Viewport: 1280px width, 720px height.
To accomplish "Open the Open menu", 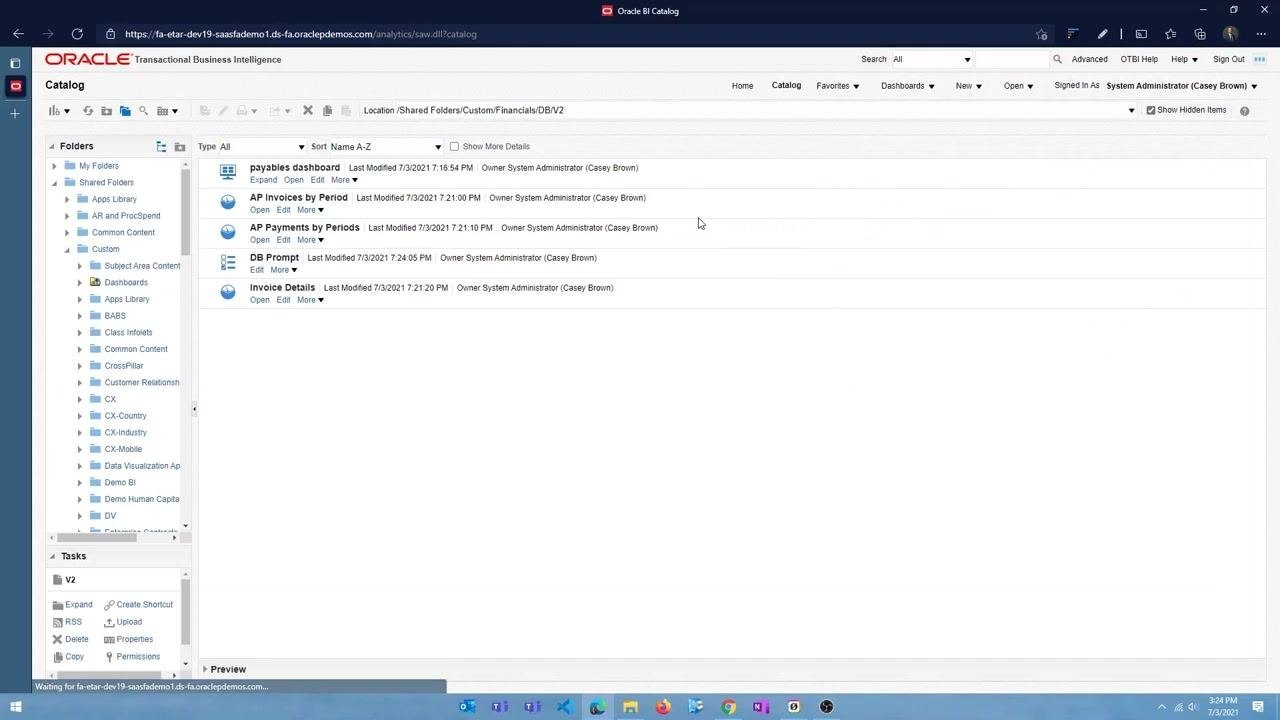I will [1019, 86].
